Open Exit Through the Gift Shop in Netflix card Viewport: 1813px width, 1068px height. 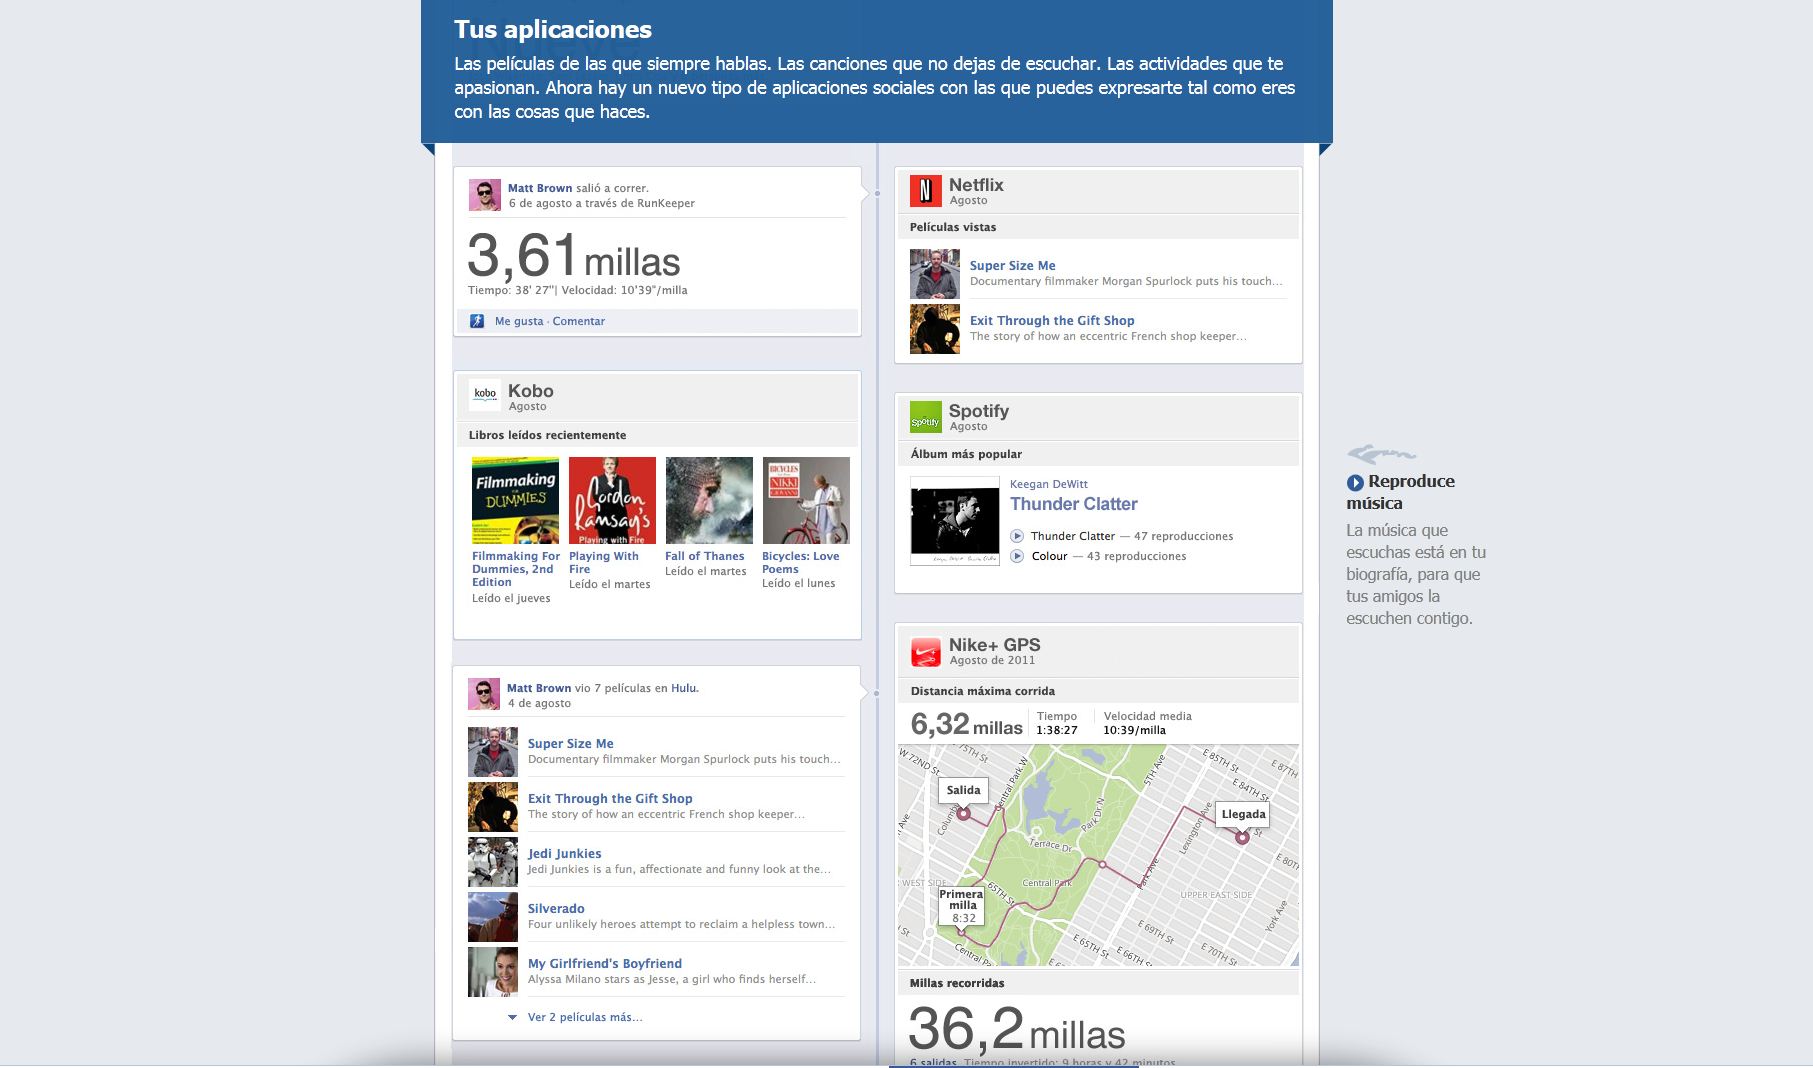pos(1052,321)
